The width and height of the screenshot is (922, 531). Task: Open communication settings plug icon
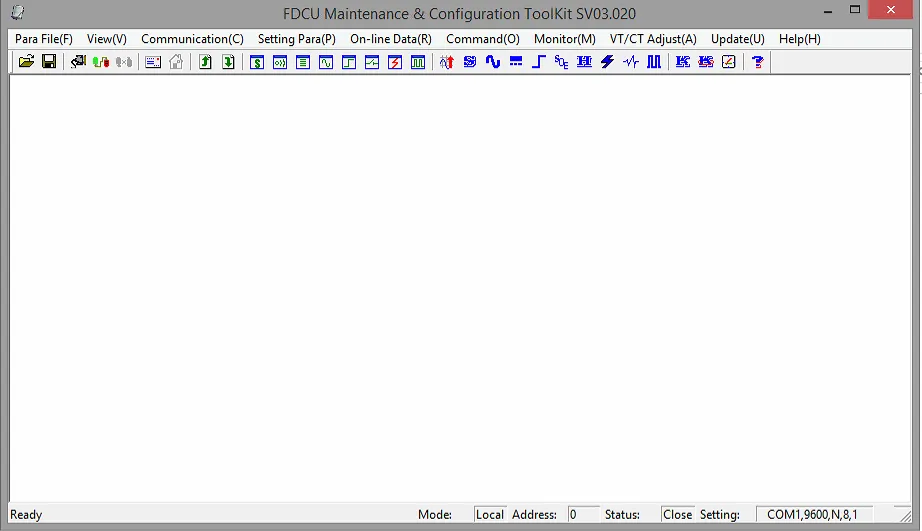click(78, 62)
